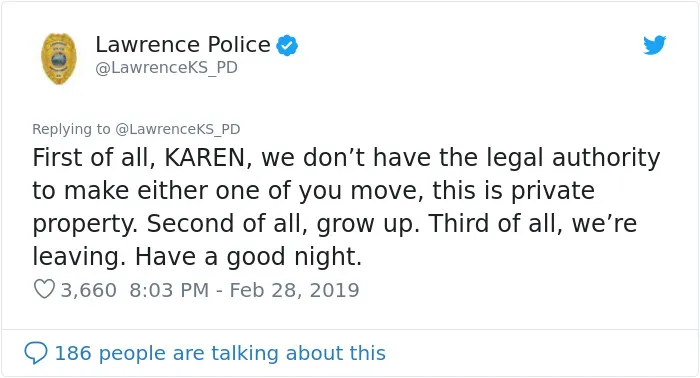
Task: Click the @LawrenceKS_PD handle below the name
Action: coord(167,67)
